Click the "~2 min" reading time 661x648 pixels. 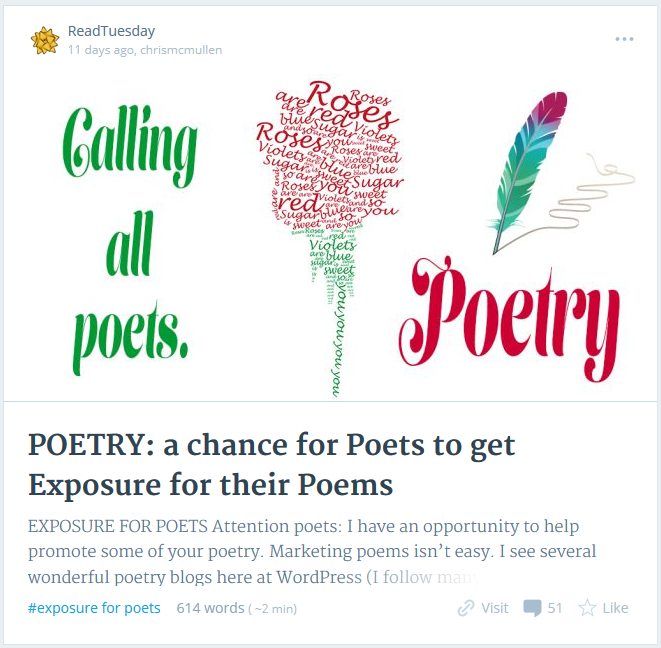[x=272, y=608]
